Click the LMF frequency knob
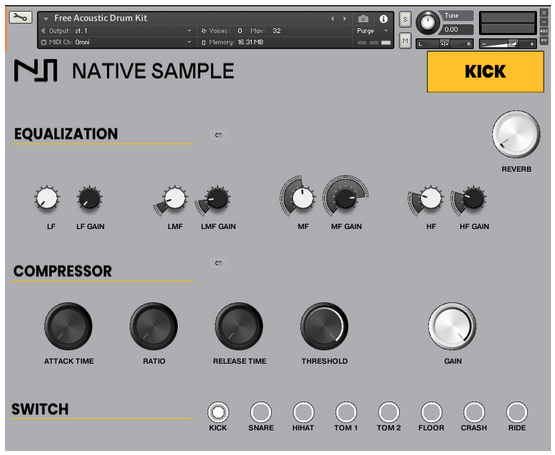Image resolution: width=555 pixels, height=455 pixels. point(174,198)
